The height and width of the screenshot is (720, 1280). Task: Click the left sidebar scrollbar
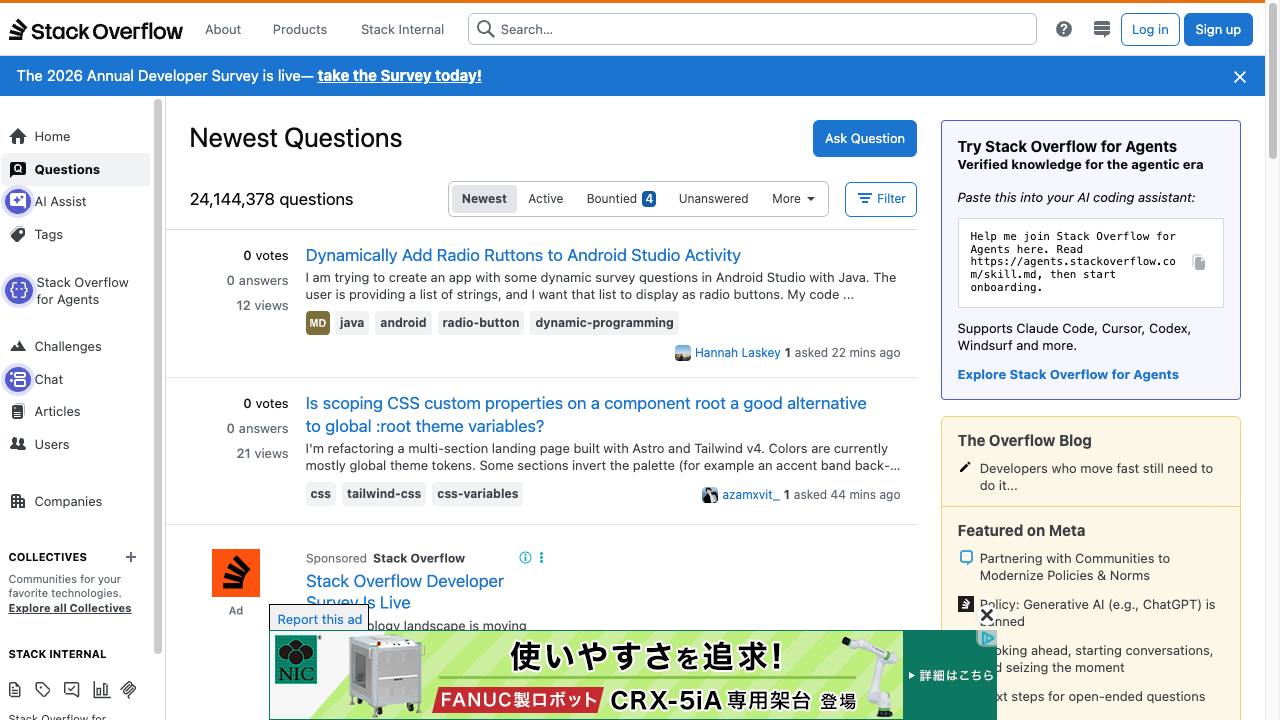pos(158,375)
